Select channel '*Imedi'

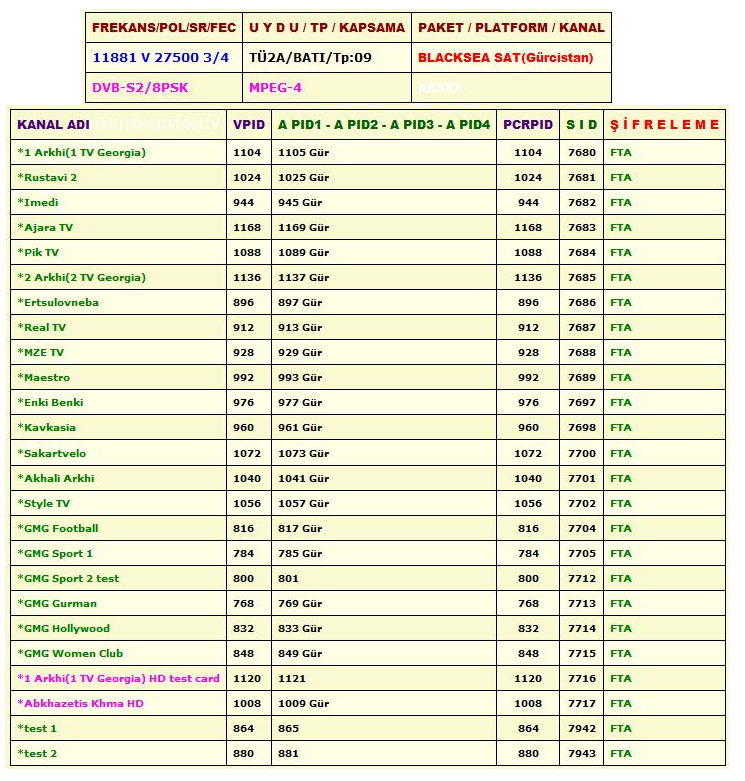click(x=38, y=202)
